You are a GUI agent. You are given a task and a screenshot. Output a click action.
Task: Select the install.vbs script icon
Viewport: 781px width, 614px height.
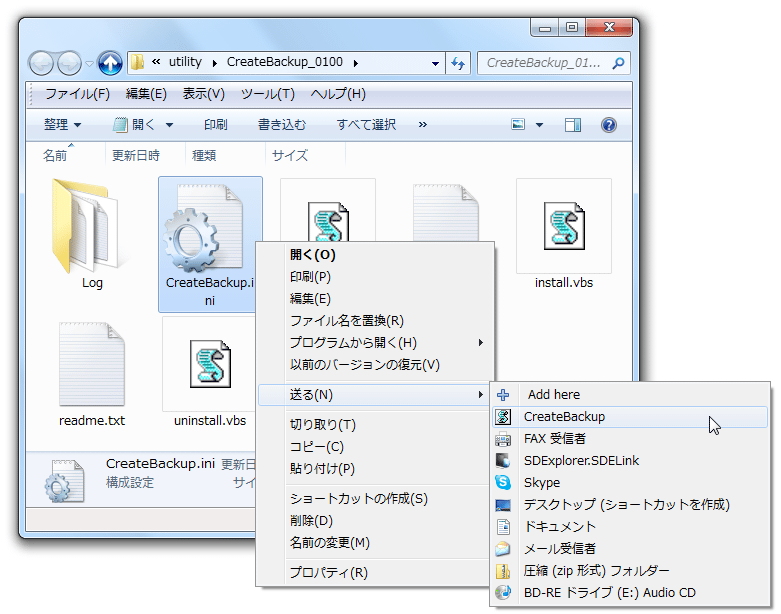click(x=564, y=226)
